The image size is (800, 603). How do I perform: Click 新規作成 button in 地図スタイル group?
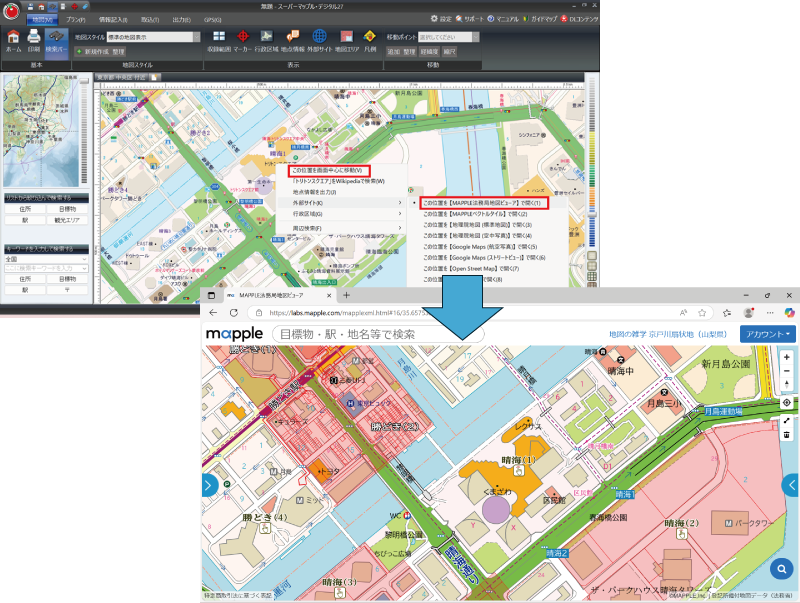click(93, 52)
